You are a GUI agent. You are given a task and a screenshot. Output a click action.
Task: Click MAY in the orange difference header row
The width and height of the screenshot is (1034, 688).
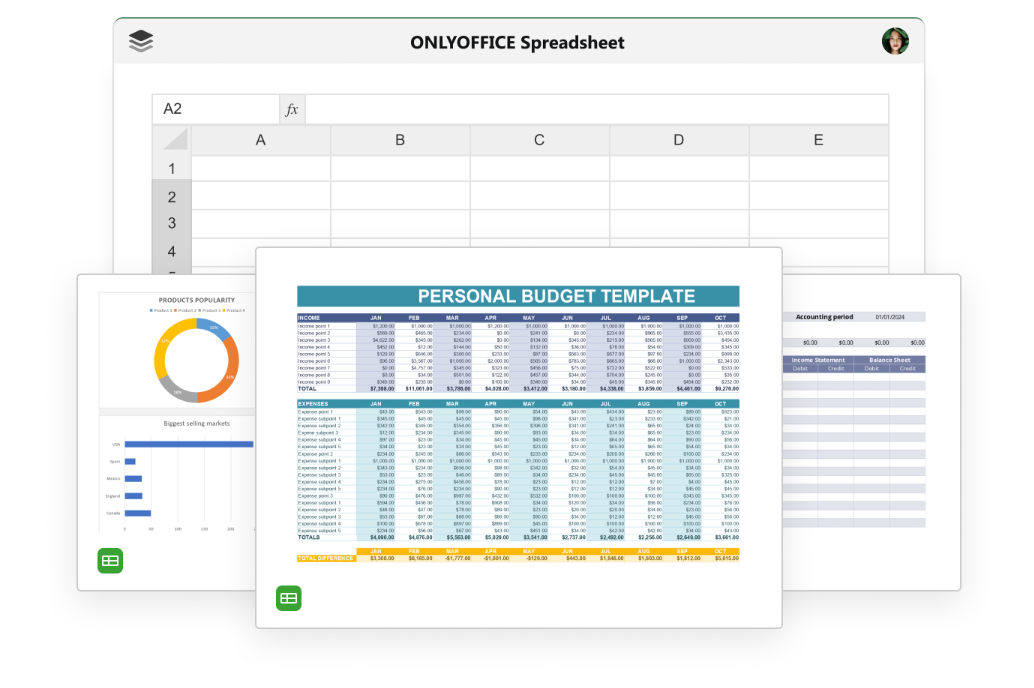(529, 551)
